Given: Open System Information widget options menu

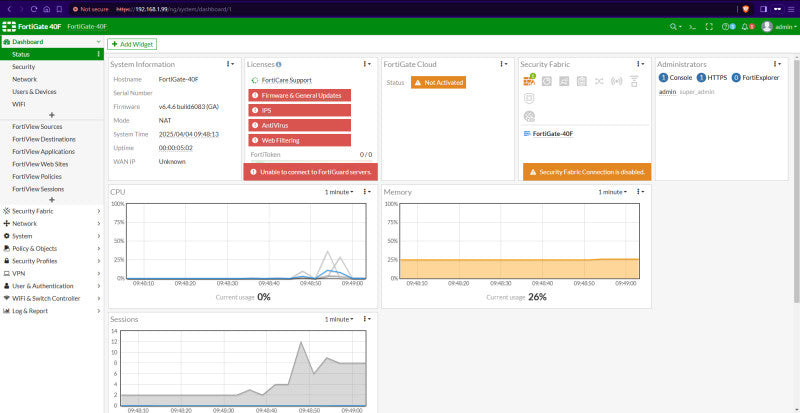Looking at the screenshot, I should click(x=230, y=64).
